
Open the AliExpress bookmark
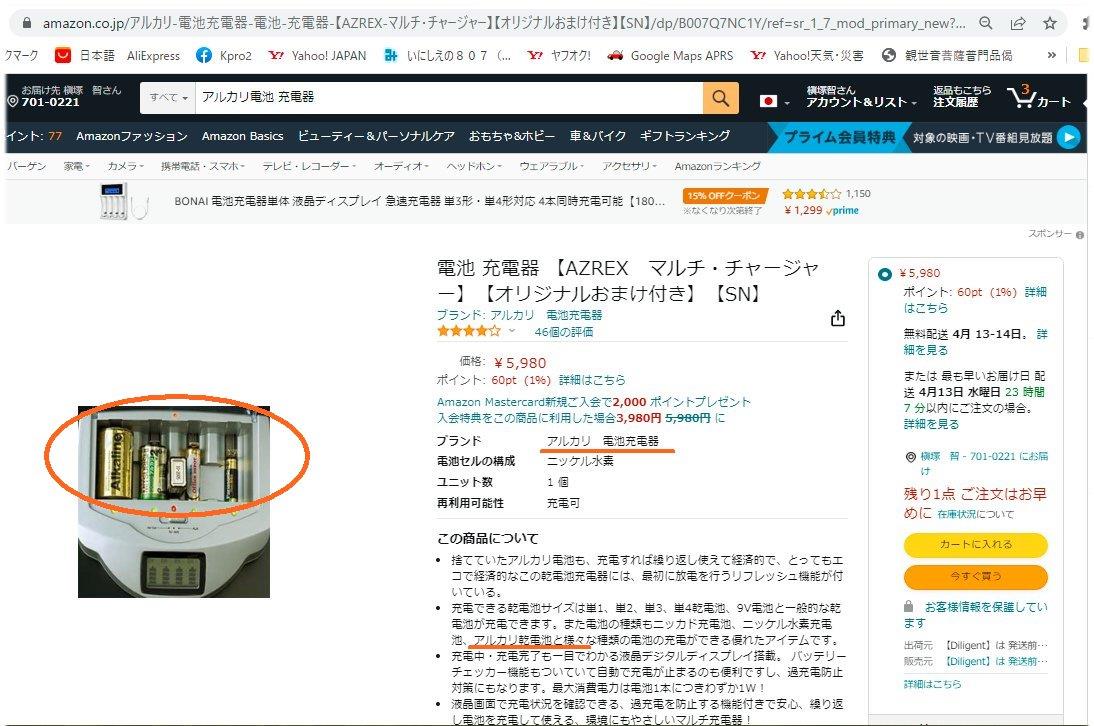click(153, 56)
